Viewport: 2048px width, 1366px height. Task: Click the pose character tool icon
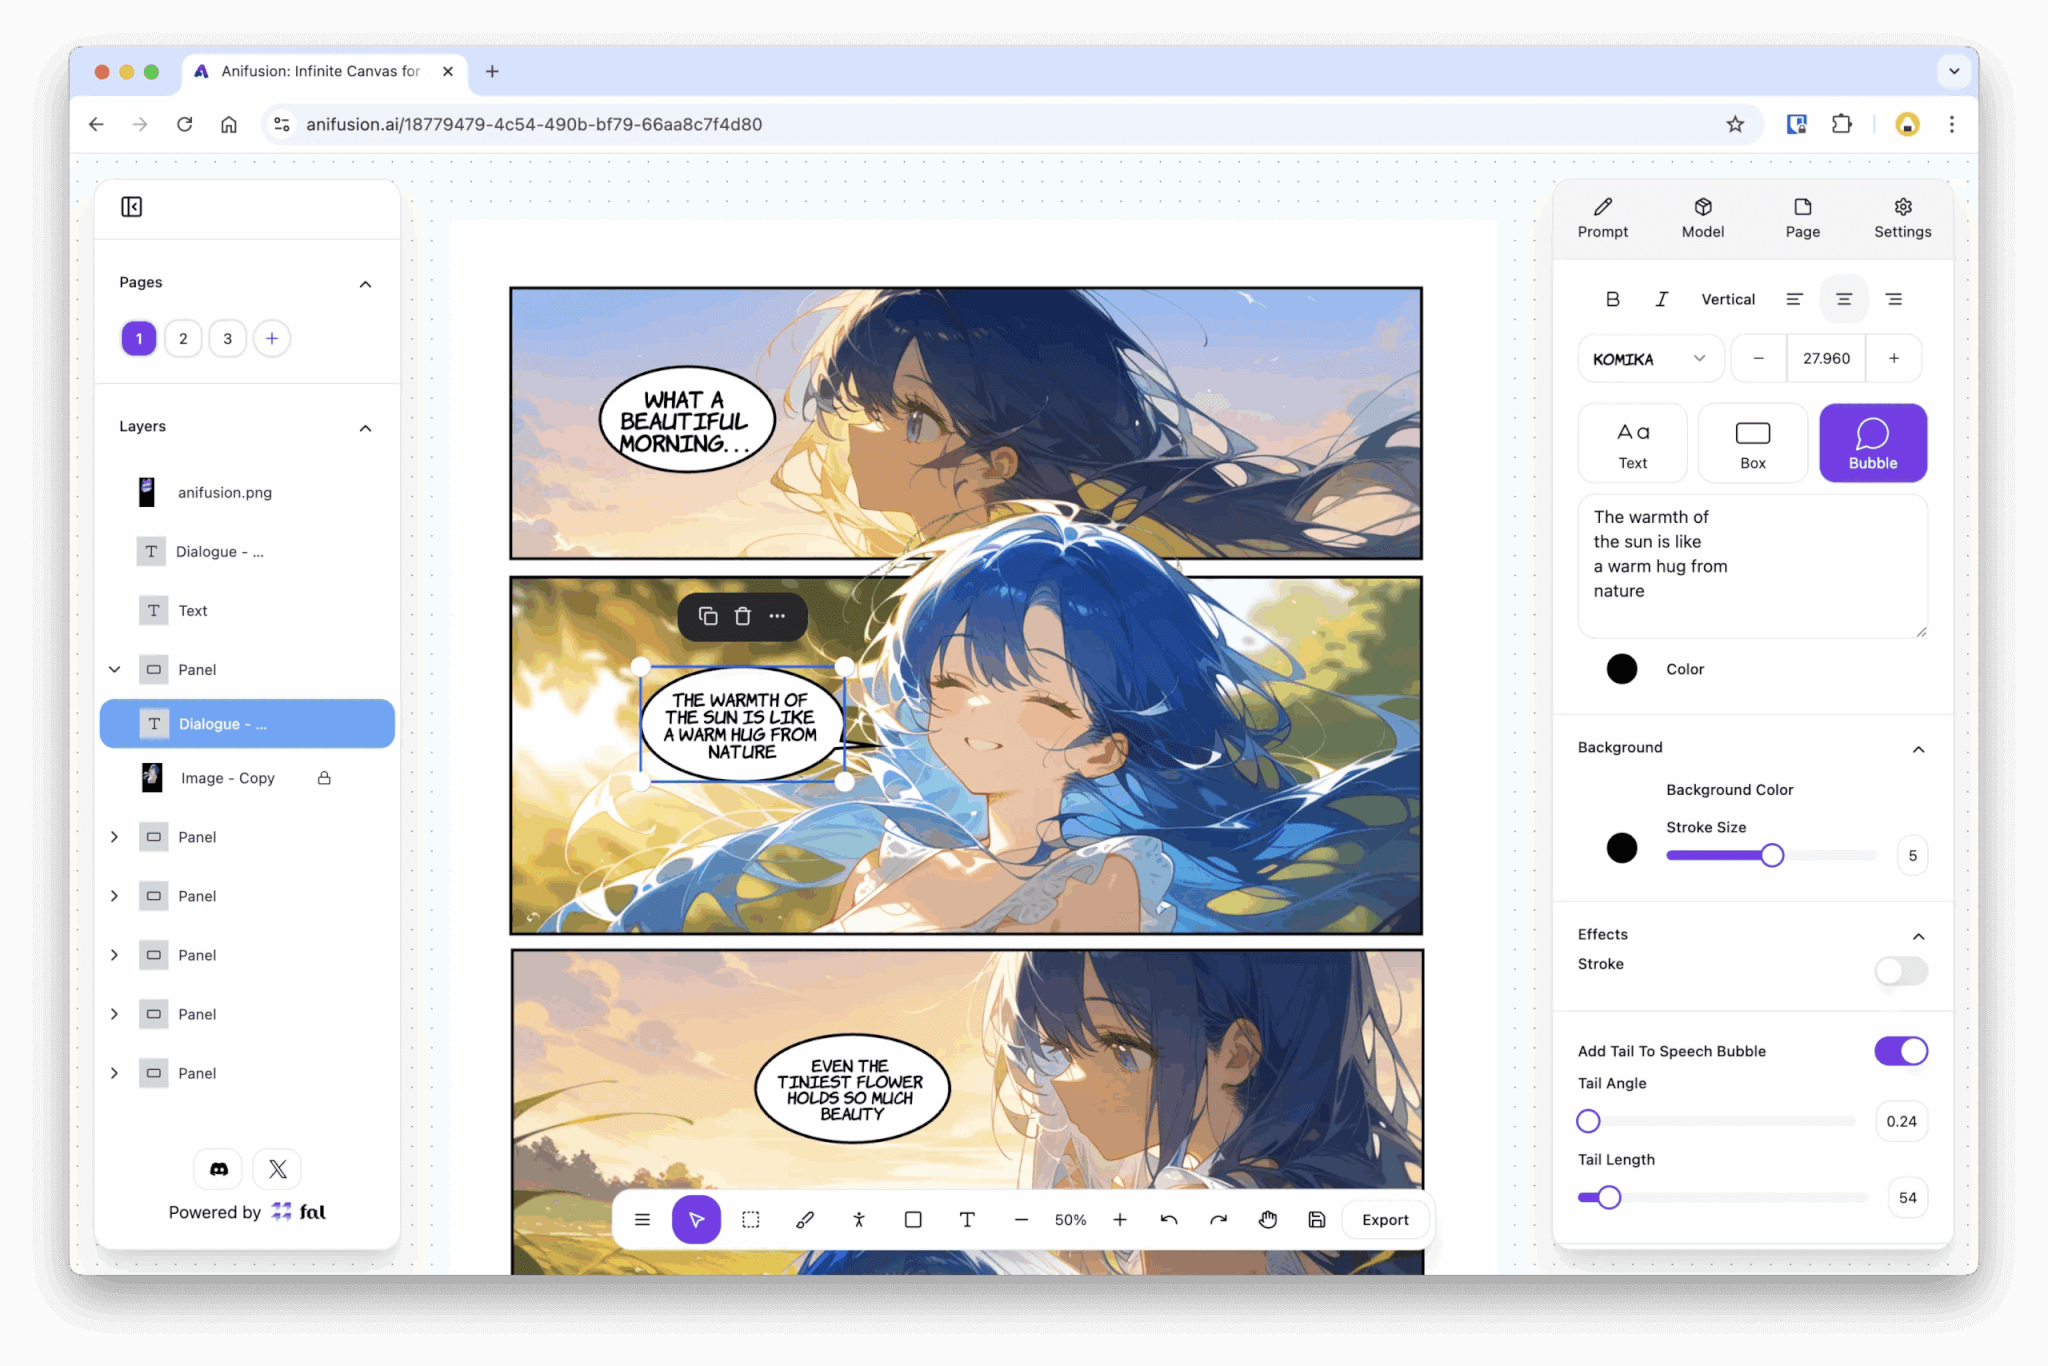point(859,1219)
